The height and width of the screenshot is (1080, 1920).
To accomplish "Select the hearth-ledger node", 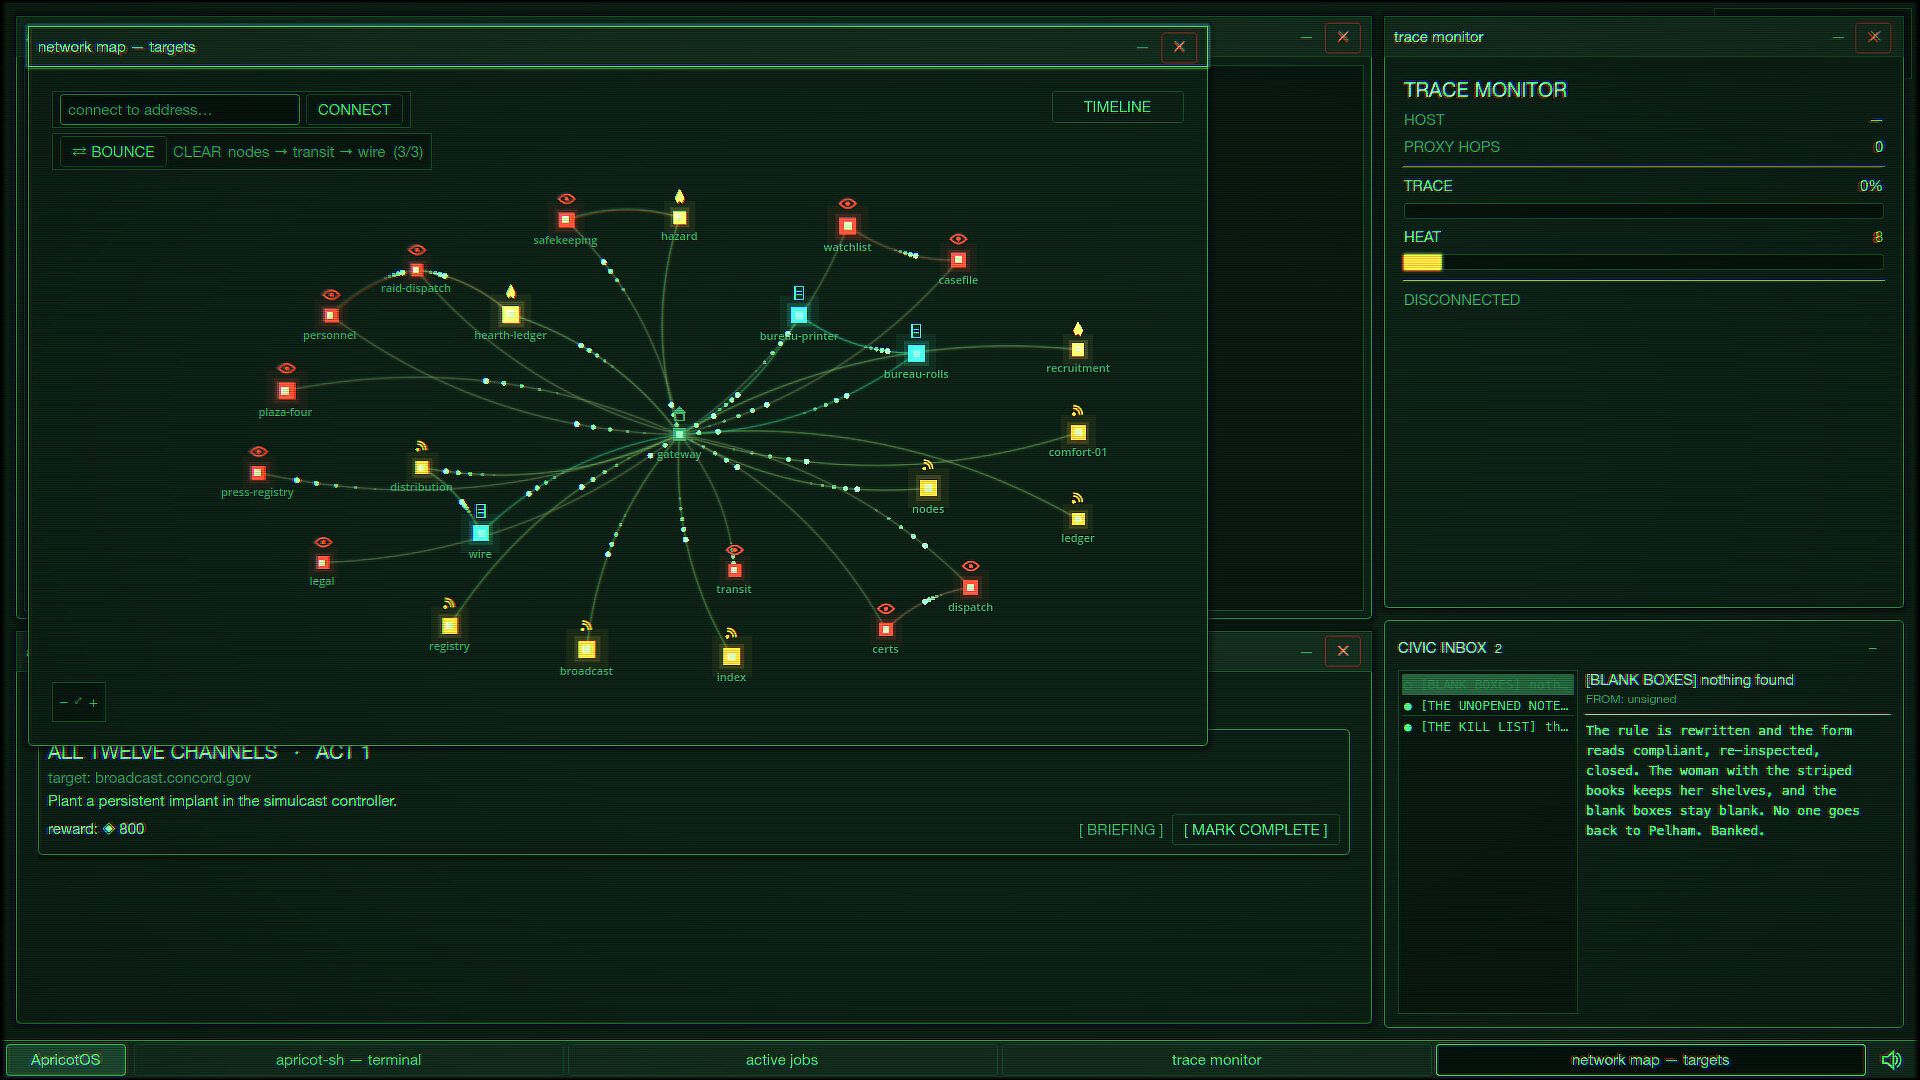I will coord(510,314).
